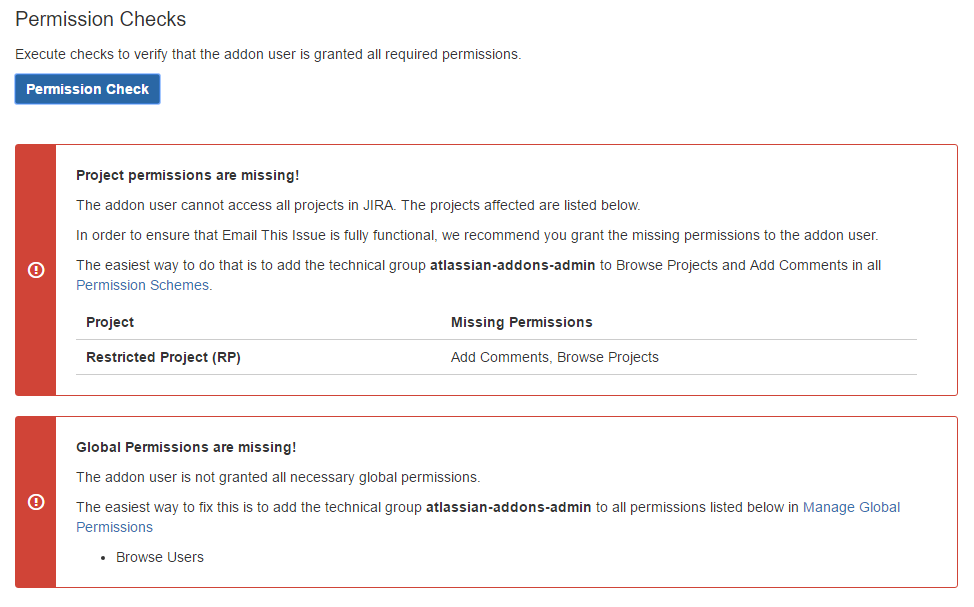Image resolution: width=974 pixels, height=607 pixels.
Task: Click bullet point before Browse Users
Action: [103, 558]
